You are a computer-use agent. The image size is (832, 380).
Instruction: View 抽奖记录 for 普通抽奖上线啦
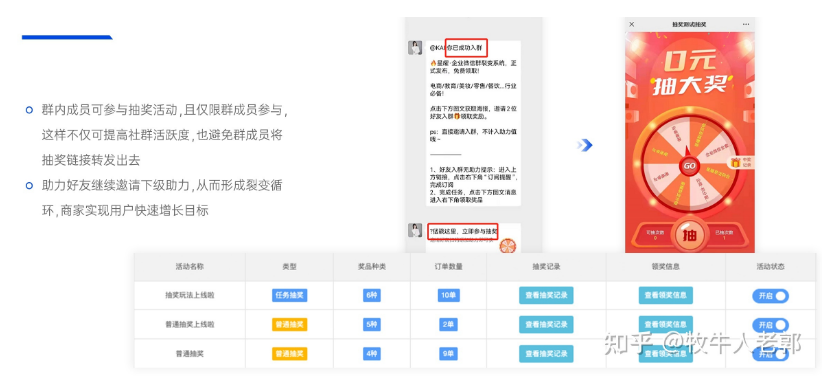[x=546, y=324]
